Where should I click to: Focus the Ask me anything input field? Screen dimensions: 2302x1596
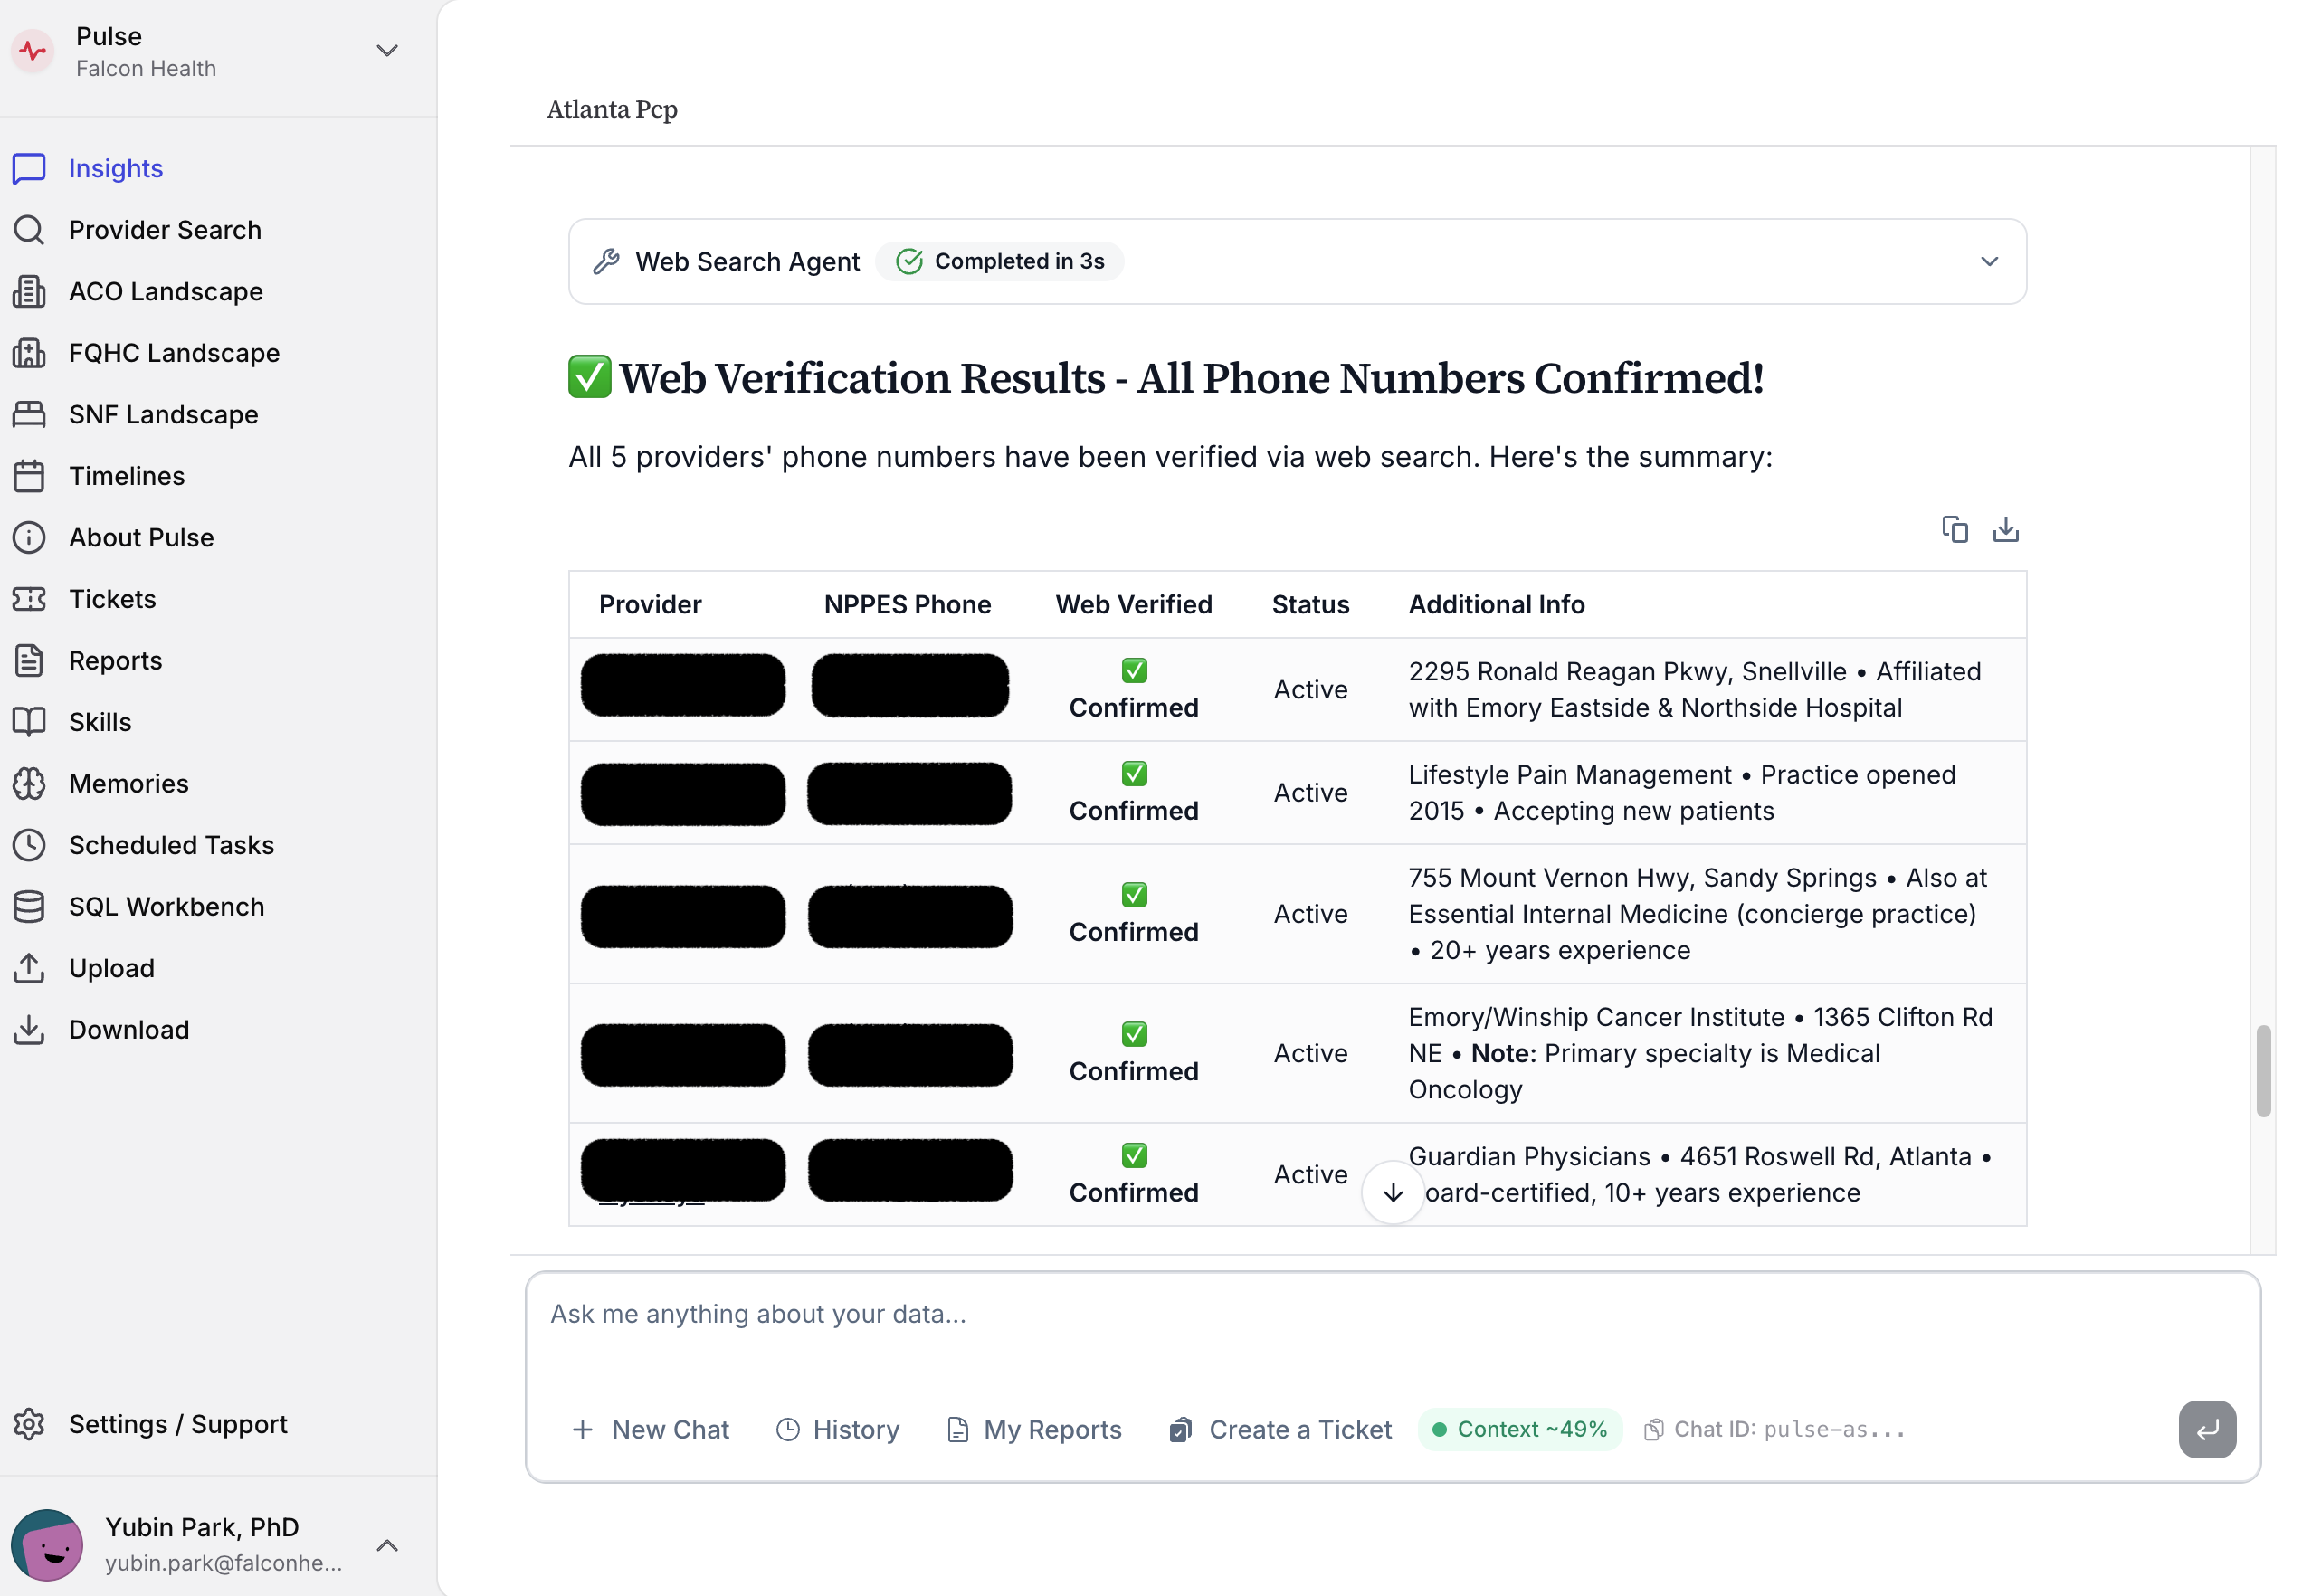click(1390, 1314)
